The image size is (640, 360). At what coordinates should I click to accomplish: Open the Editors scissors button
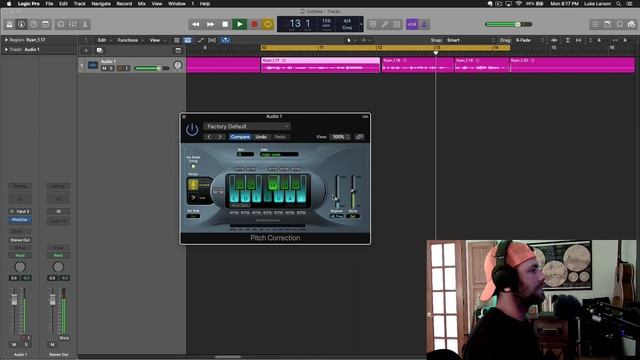coord(85,24)
